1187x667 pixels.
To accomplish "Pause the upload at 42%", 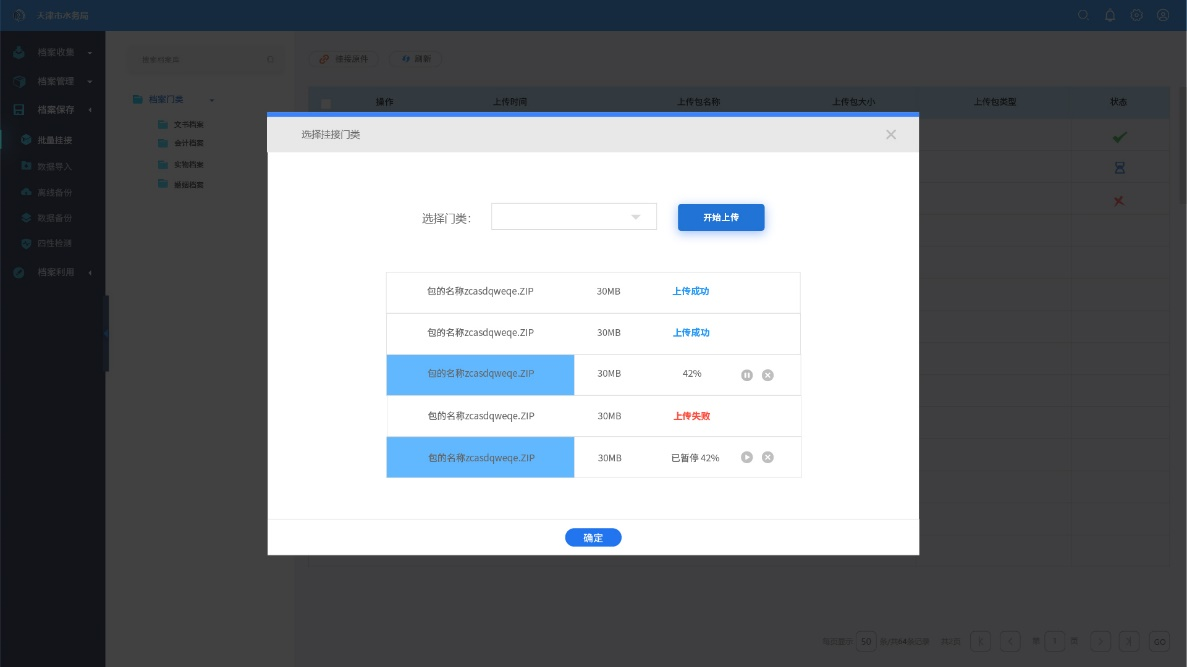I will pyautogui.click(x=747, y=375).
